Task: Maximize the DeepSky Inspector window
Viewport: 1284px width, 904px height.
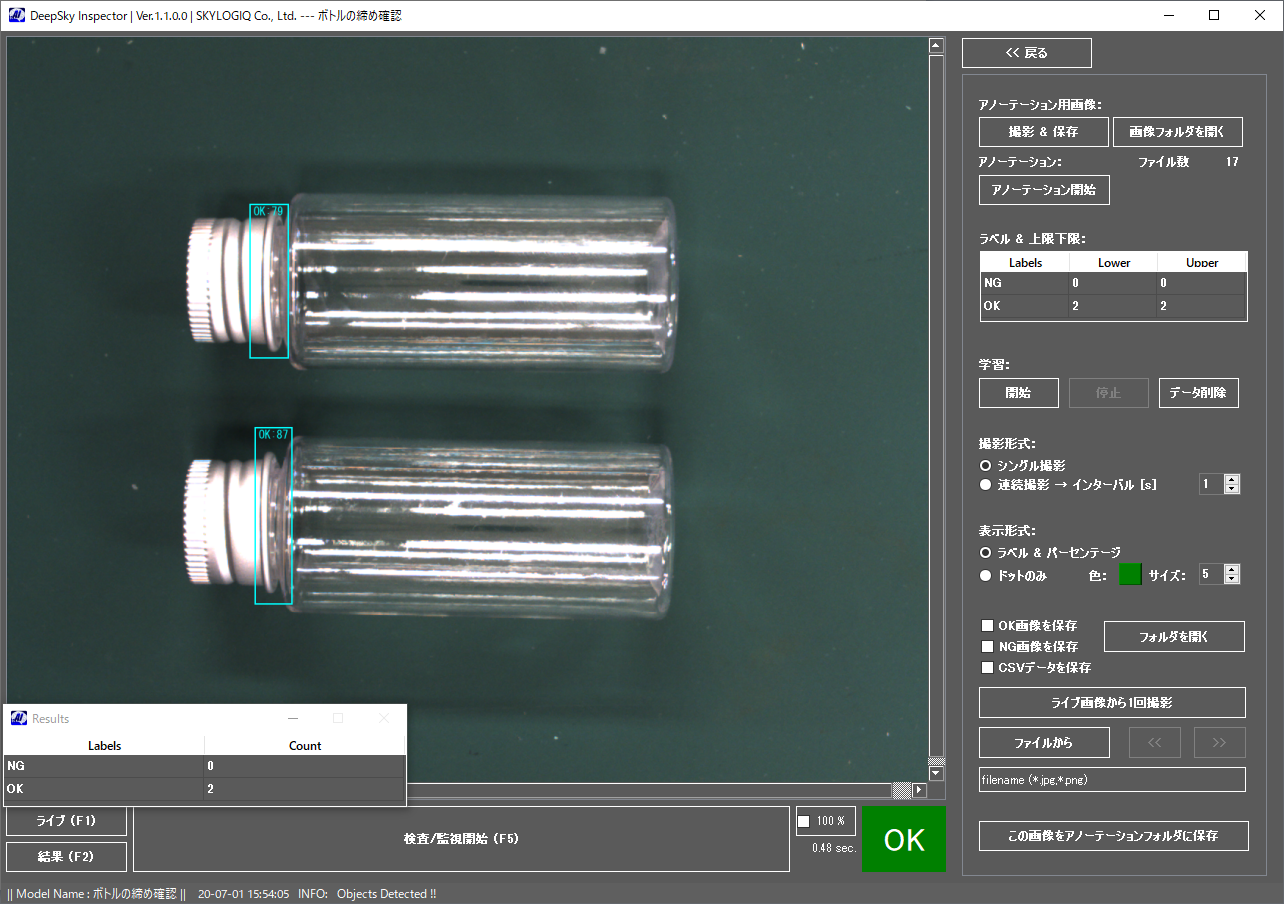Action: [1214, 15]
